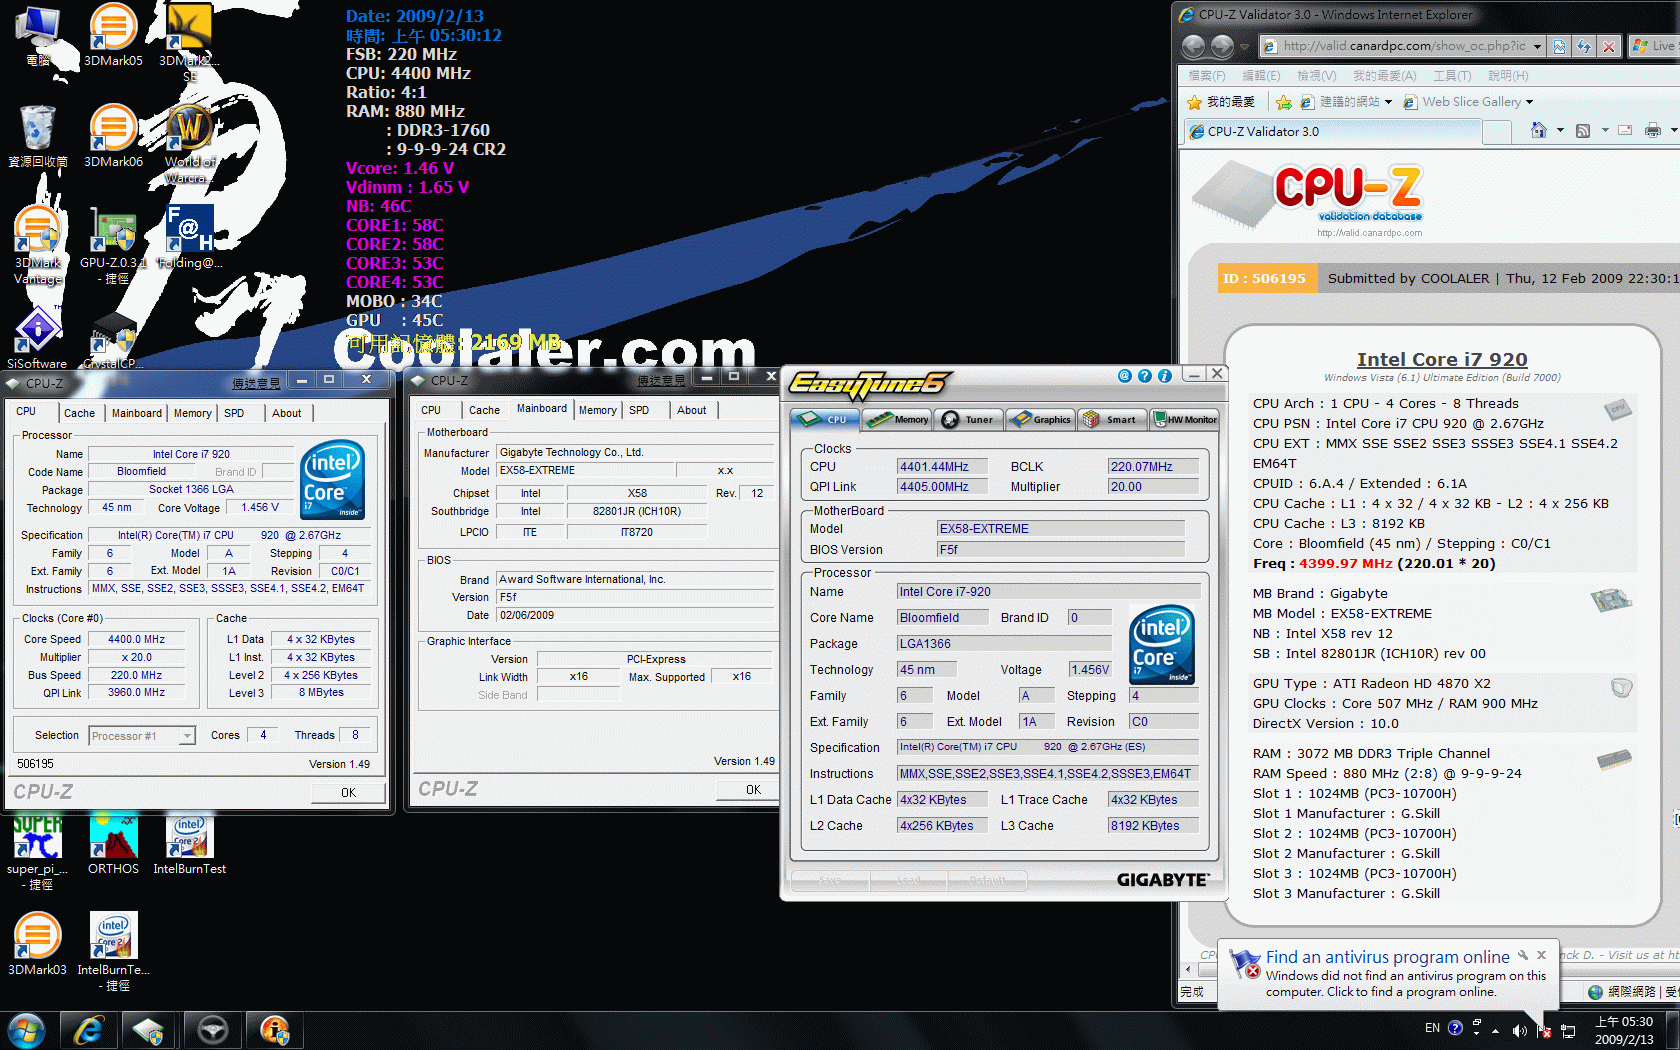
Task: Open IE home button dropdown arrow
Action: click(x=1560, y=130)
